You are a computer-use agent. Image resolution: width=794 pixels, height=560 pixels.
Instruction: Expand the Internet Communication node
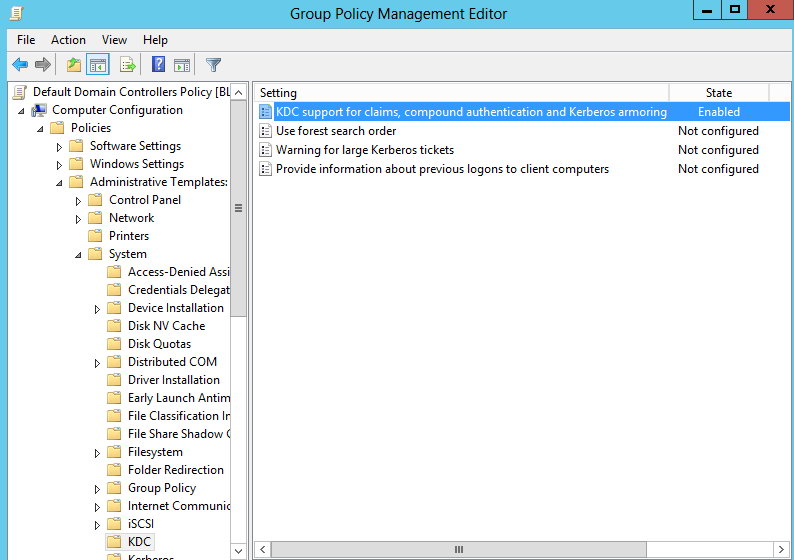pos(97,507)
